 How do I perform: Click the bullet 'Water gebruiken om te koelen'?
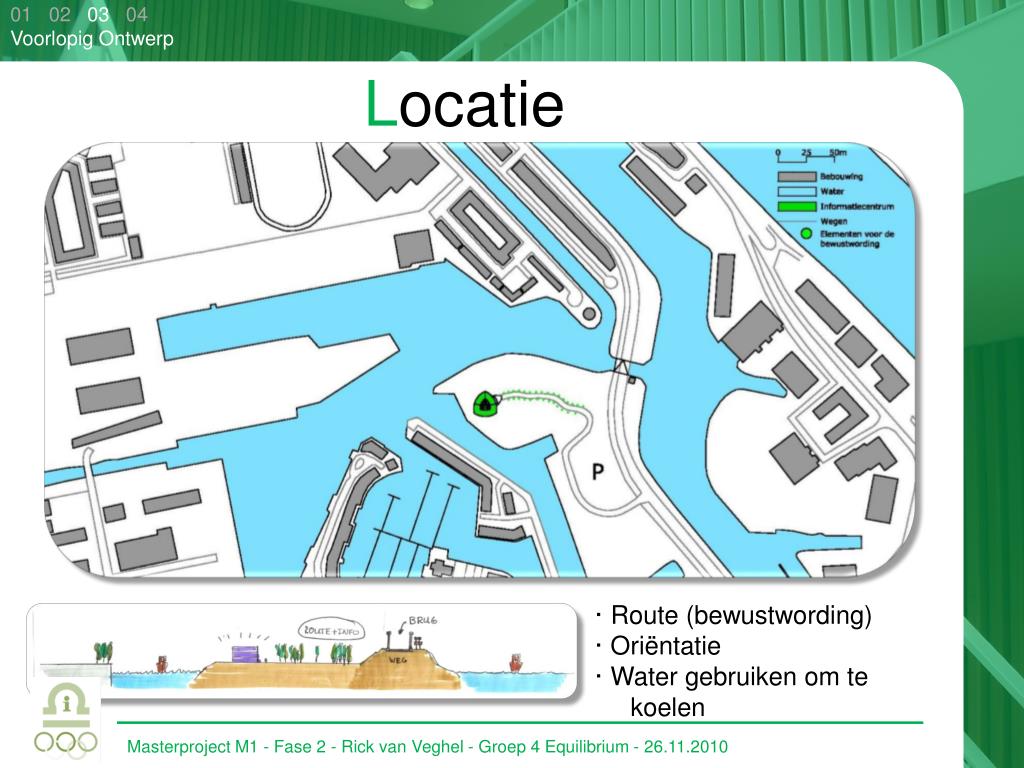pyautogui.click(x=739, y=692)
